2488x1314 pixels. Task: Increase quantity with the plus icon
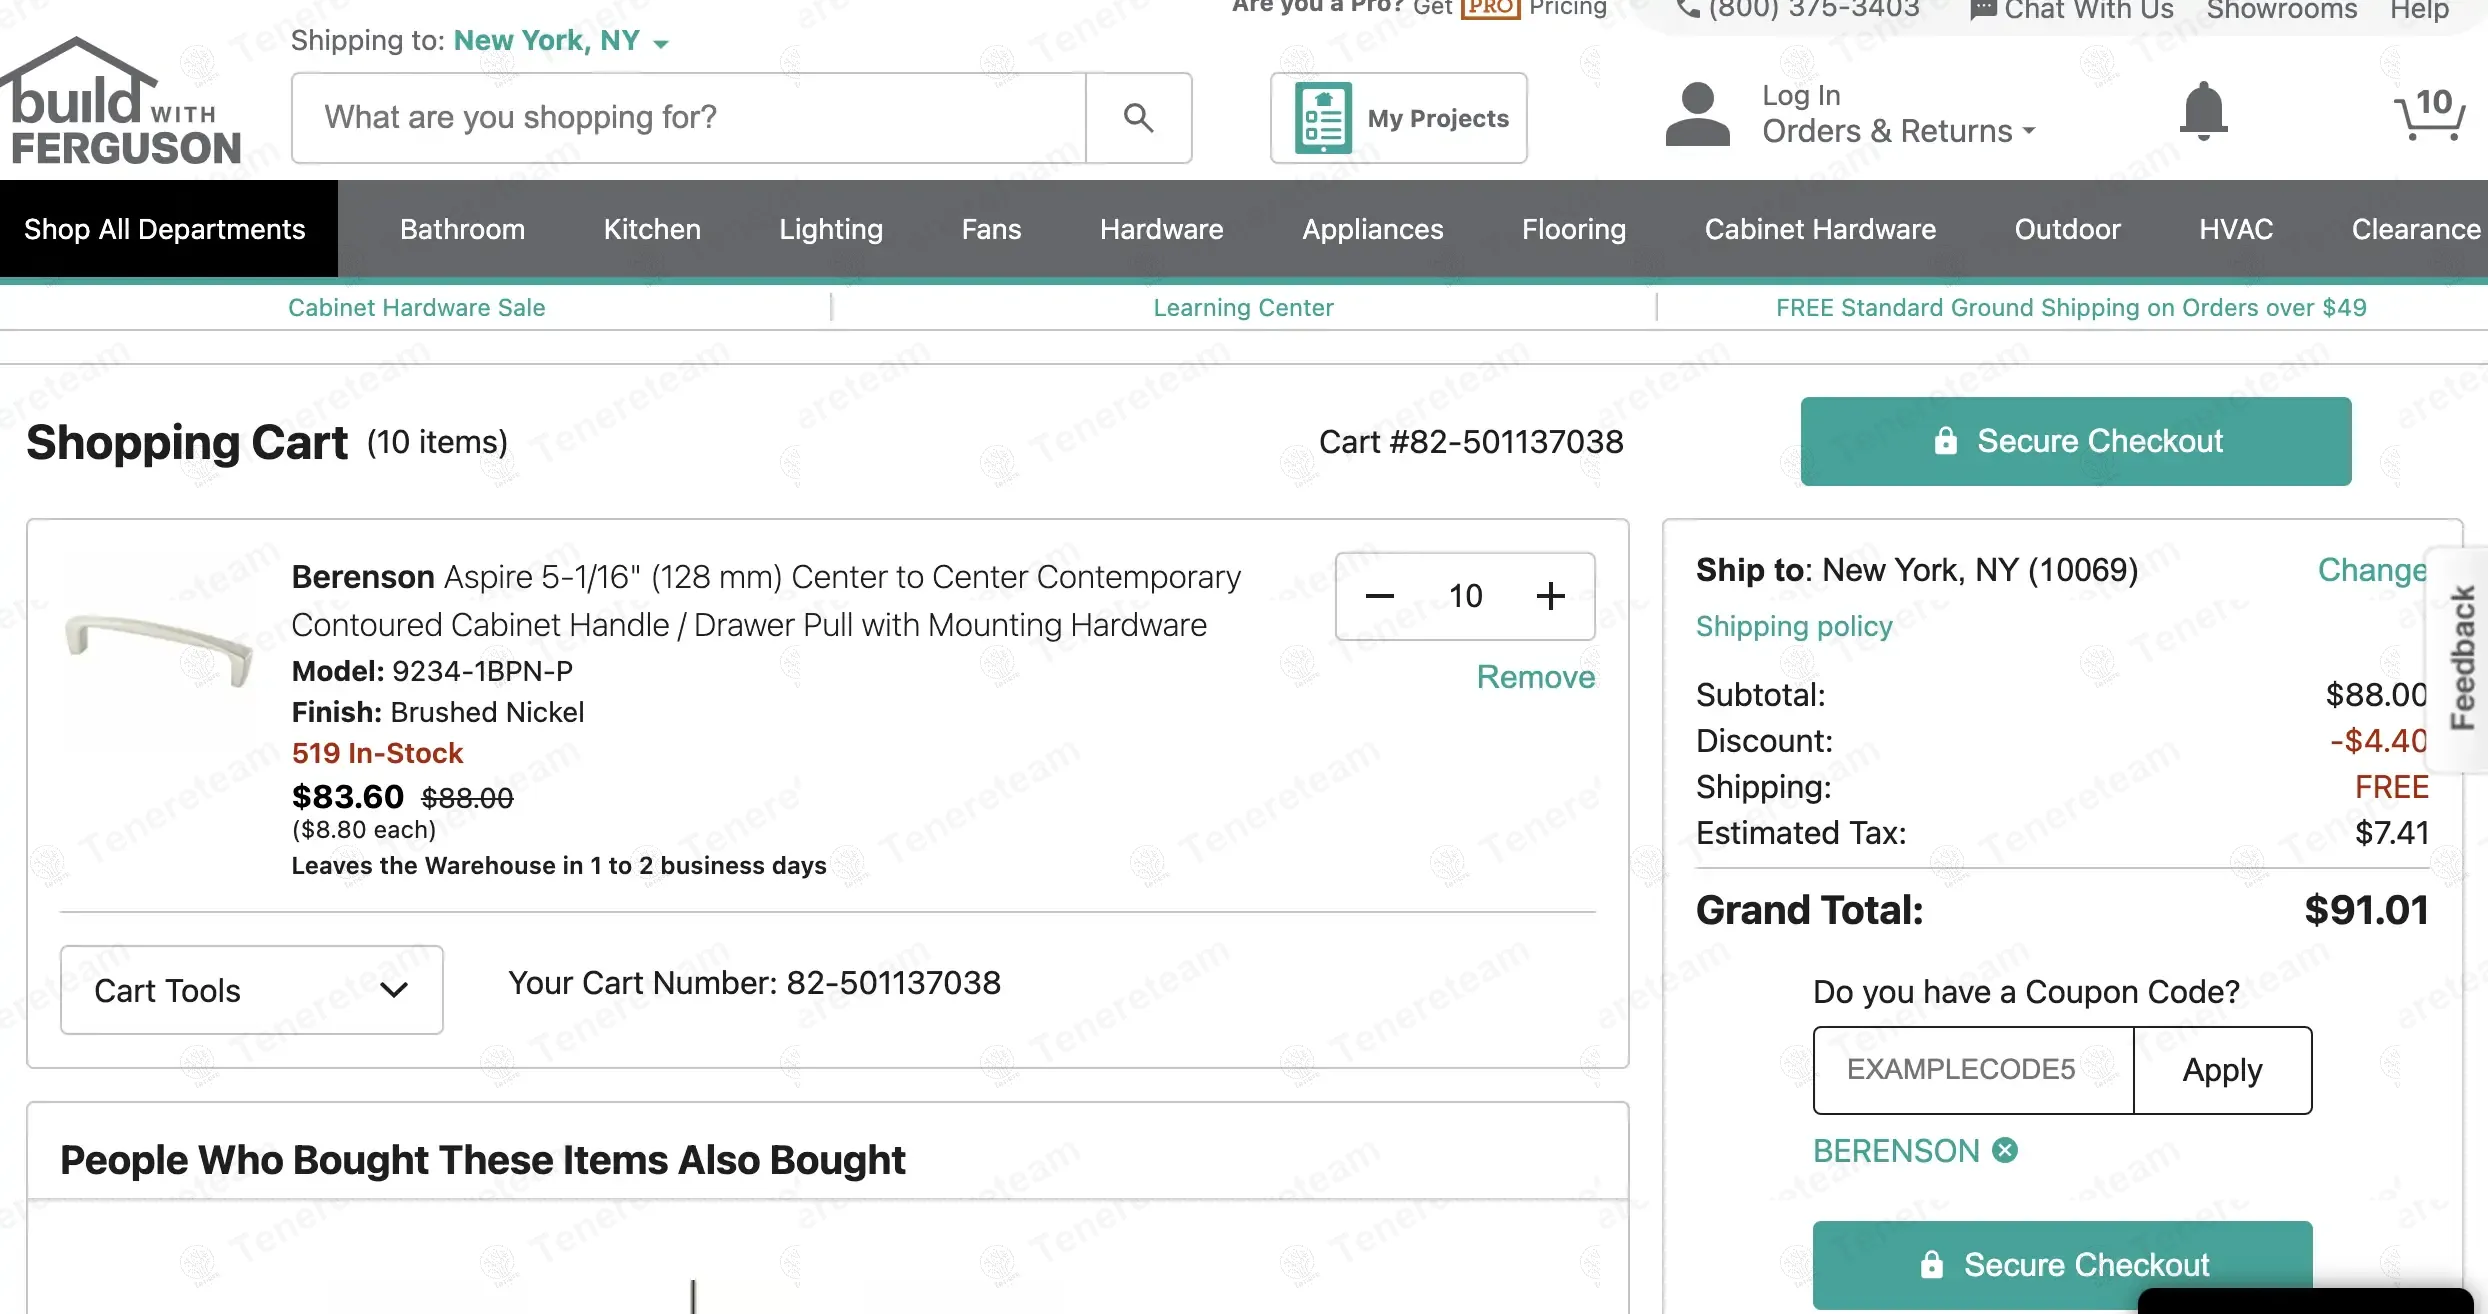tap(1550, 596)
